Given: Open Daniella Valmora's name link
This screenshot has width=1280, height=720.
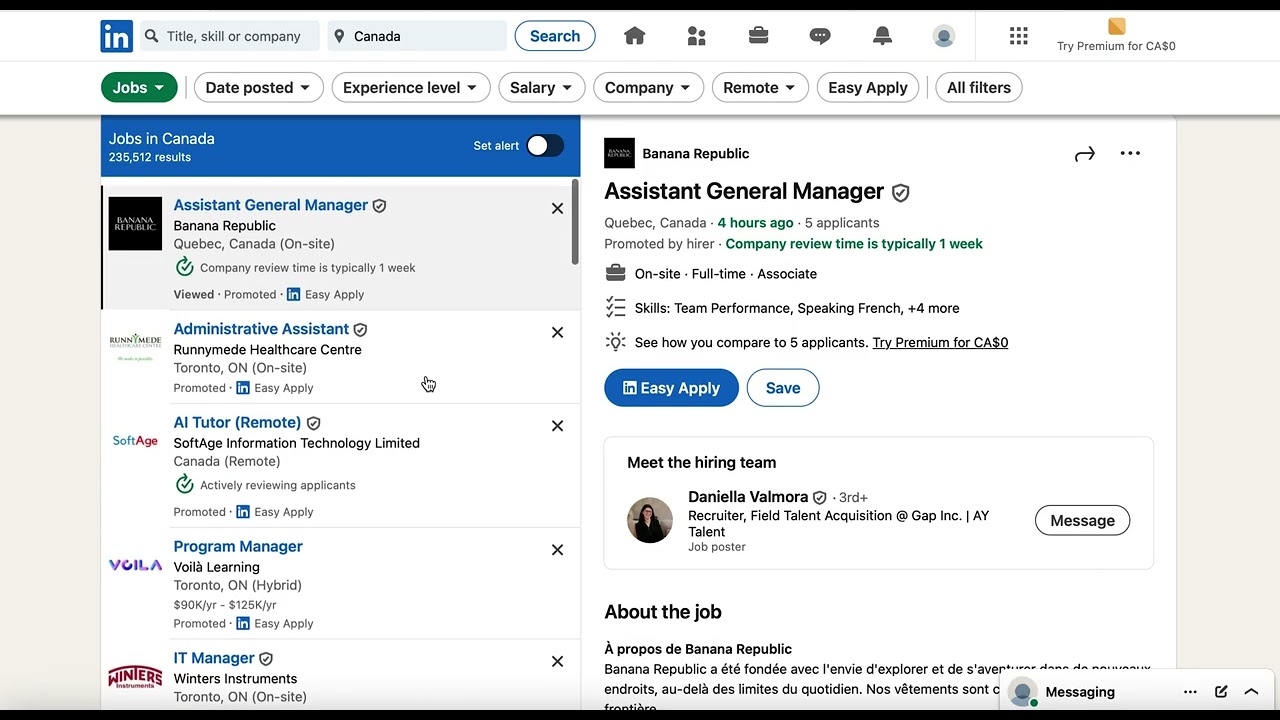Looking at the screenshot, I should tap(748, 497).
